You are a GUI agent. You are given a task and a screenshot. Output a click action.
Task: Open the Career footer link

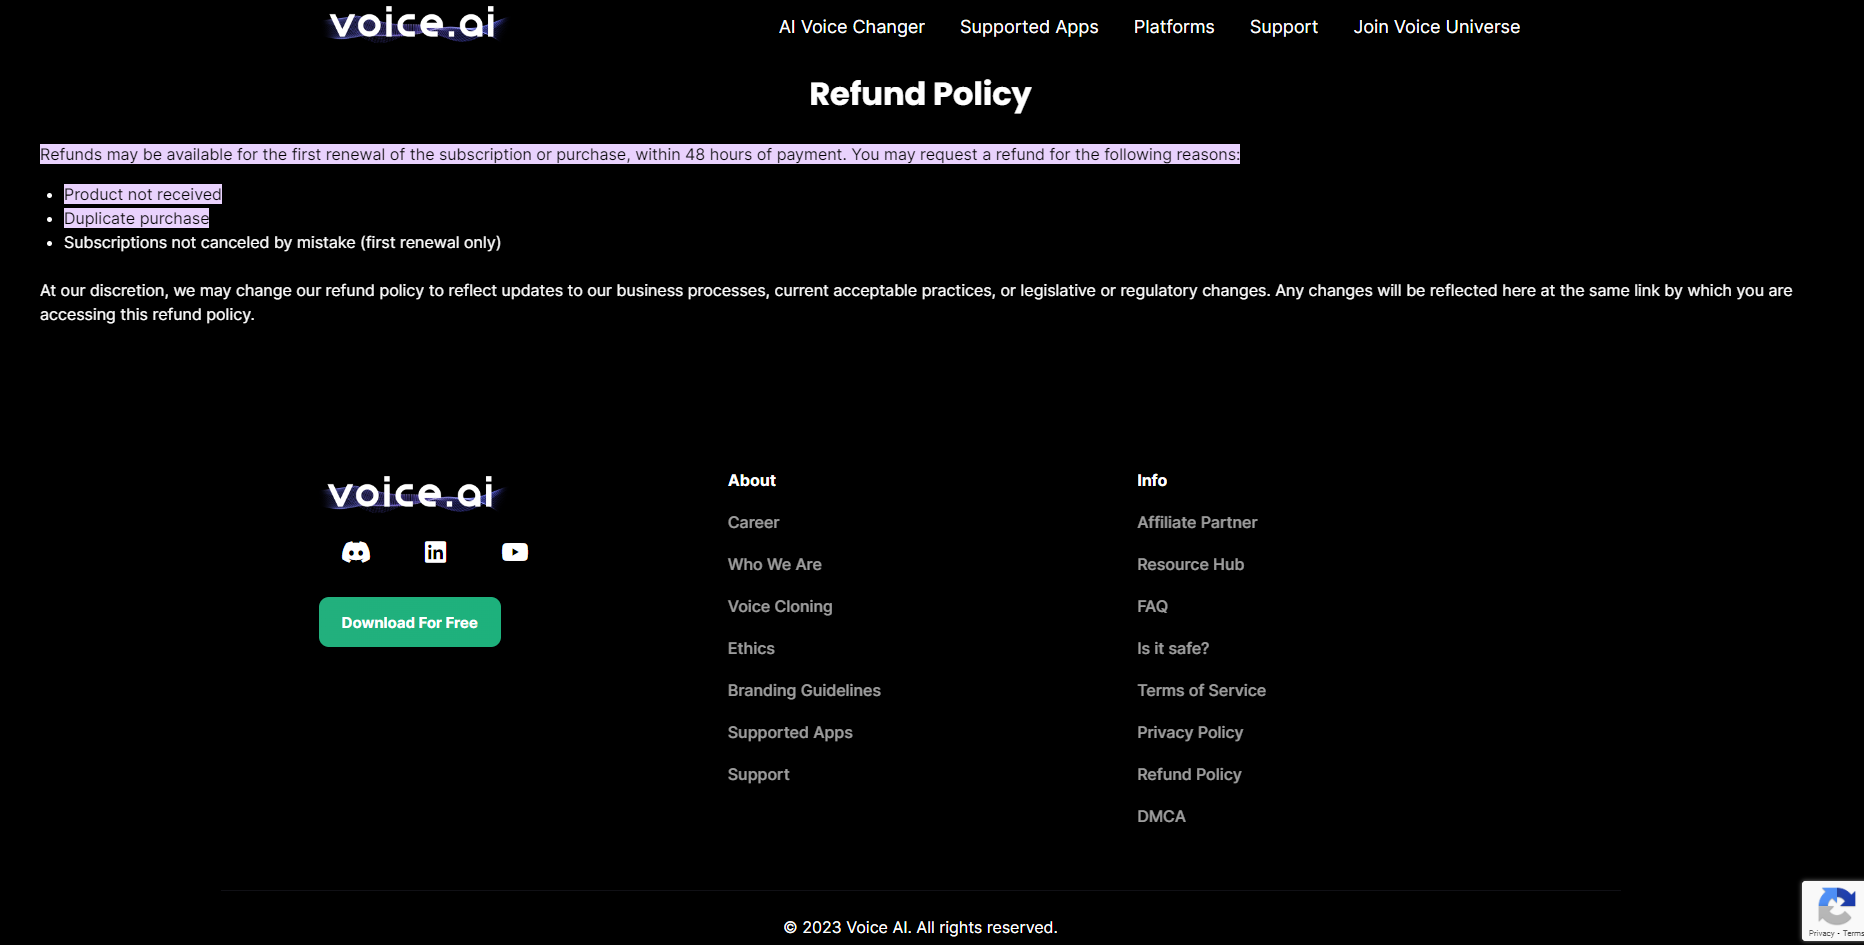(753, 522)
